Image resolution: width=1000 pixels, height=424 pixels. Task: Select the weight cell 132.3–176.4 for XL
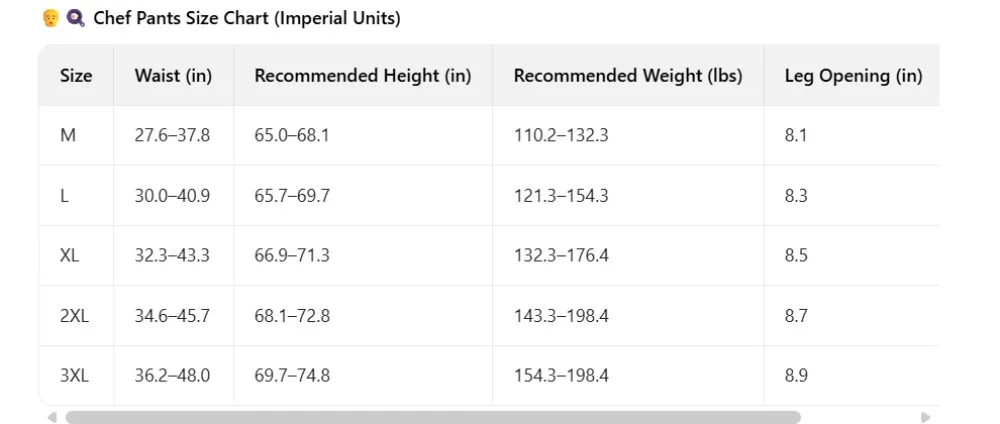tap(561, 256)
